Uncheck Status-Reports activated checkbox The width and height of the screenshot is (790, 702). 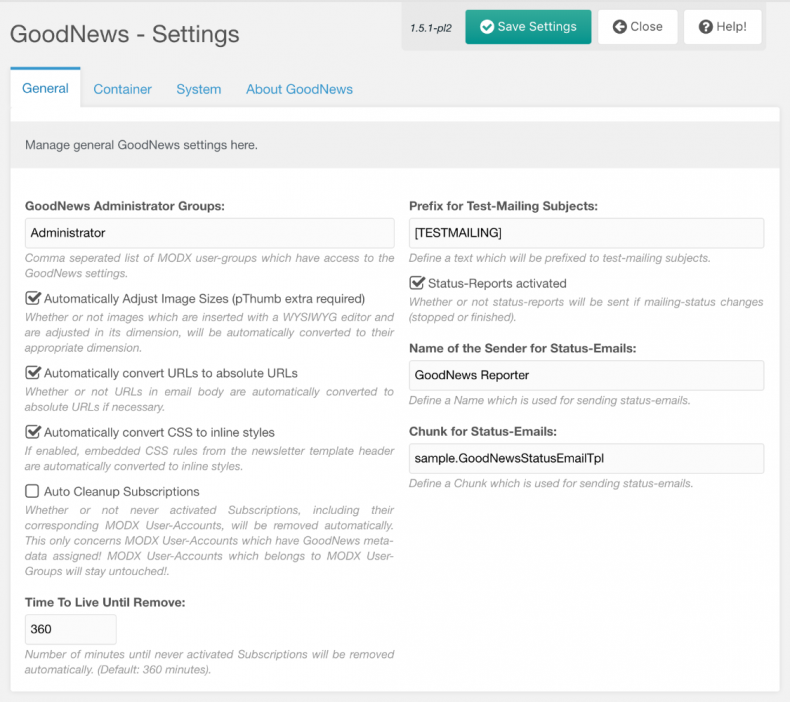417,283
